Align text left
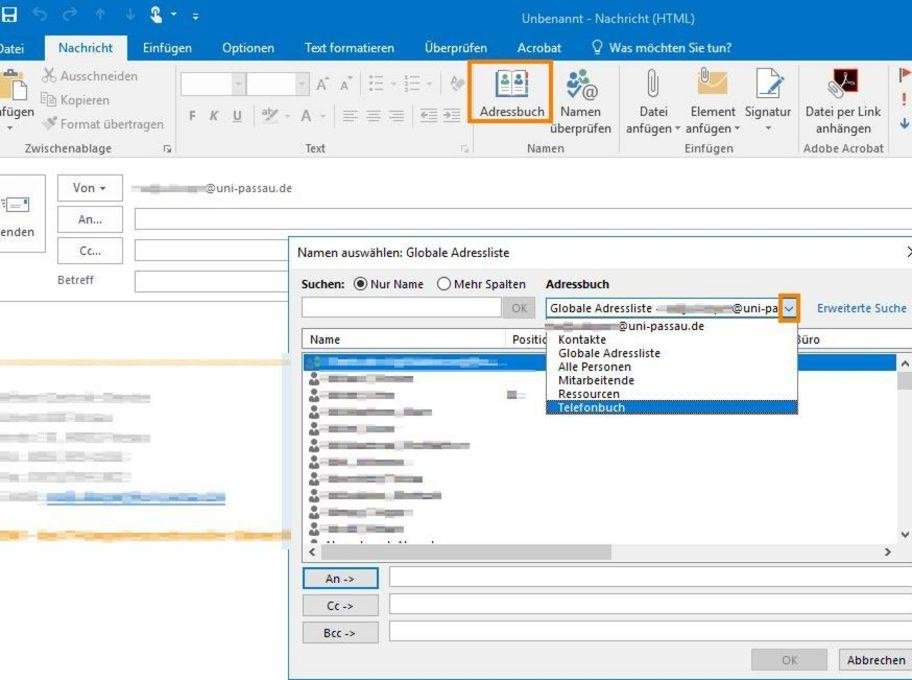 349,116
